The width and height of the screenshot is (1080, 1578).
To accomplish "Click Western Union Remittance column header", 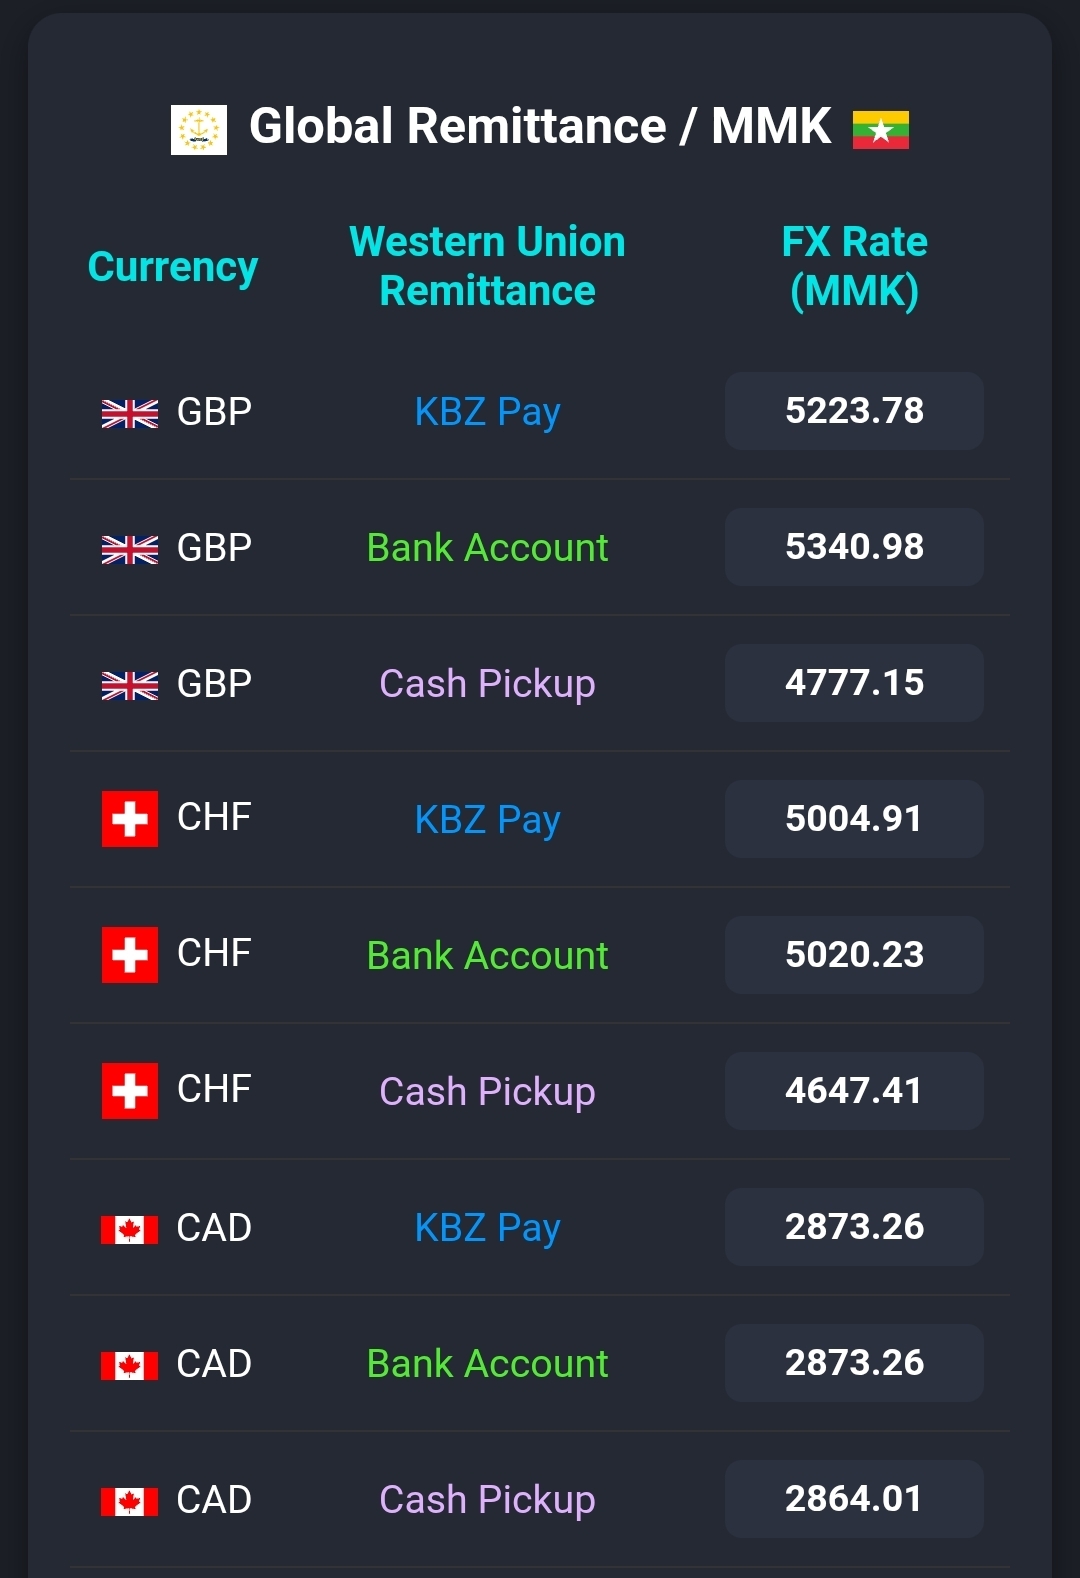I will tap(487, 266).
